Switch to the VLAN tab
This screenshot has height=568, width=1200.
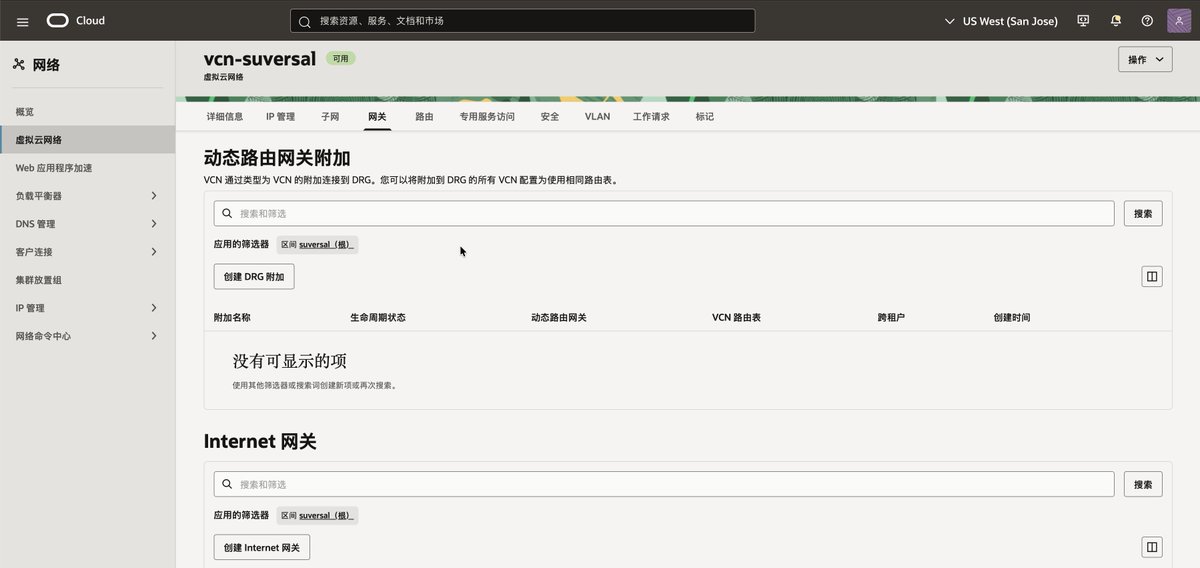[x=597, y=117]
